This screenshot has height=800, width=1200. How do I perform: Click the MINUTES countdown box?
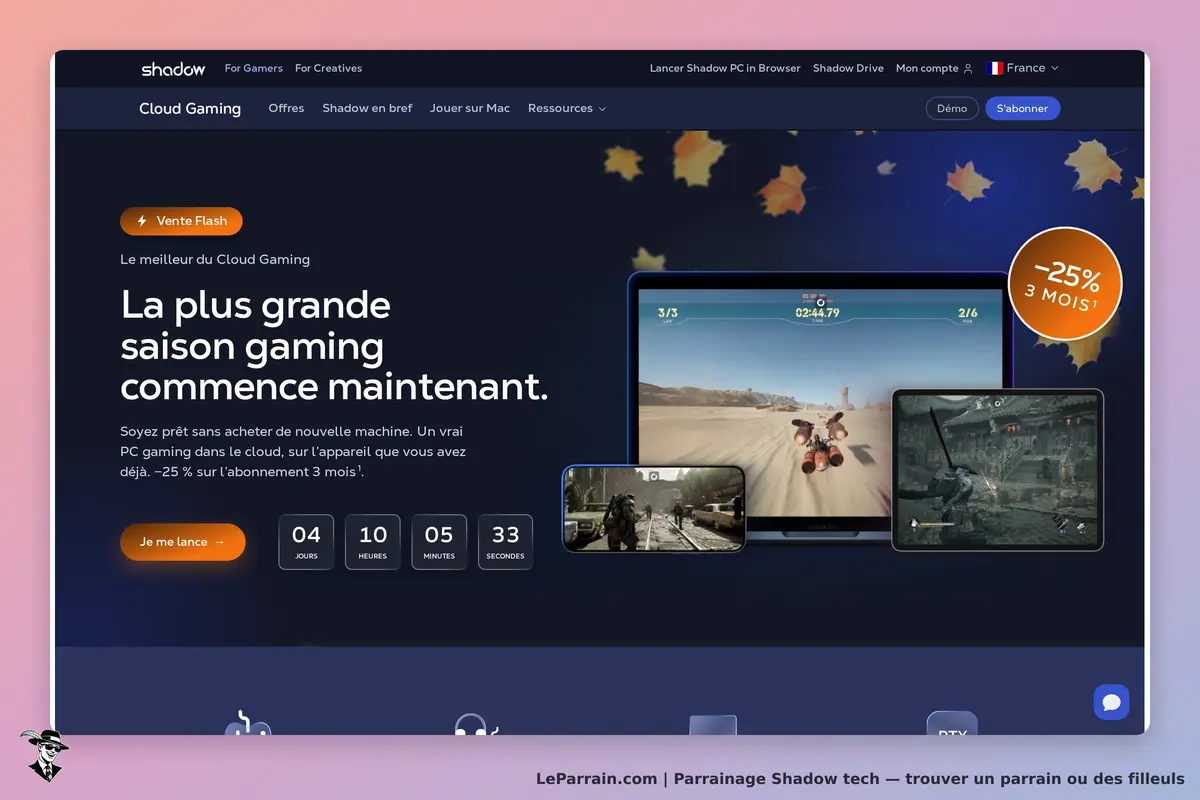coord(439,542)
